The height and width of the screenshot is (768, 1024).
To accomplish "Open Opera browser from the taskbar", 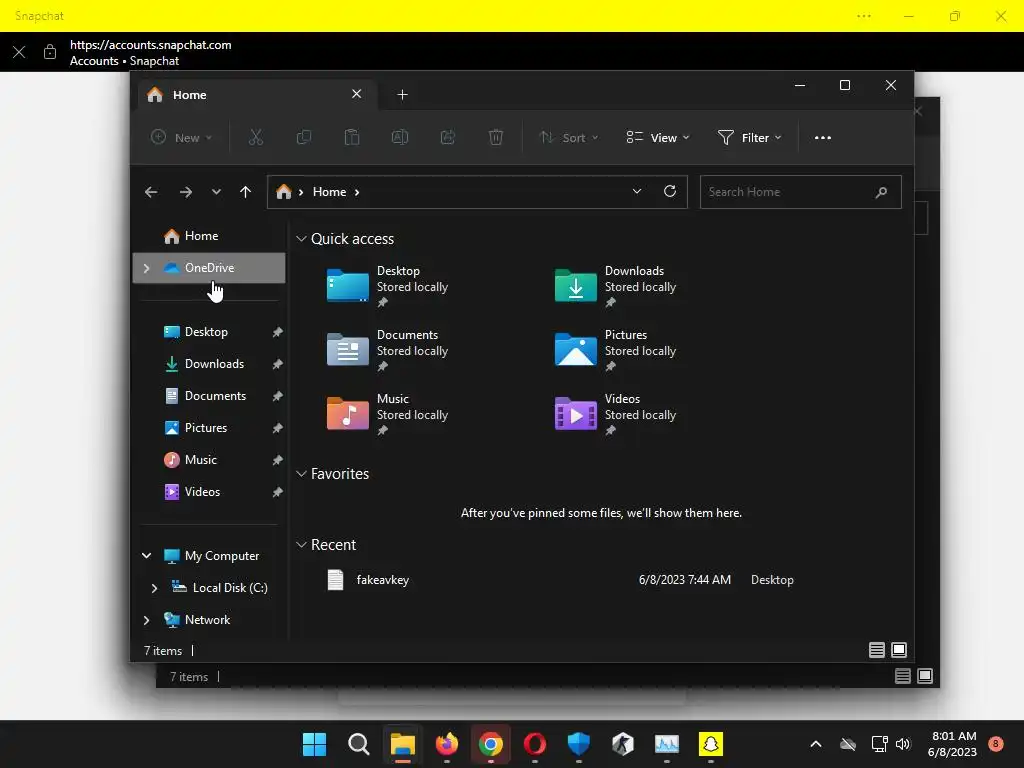I will click(x=535, y=744).
